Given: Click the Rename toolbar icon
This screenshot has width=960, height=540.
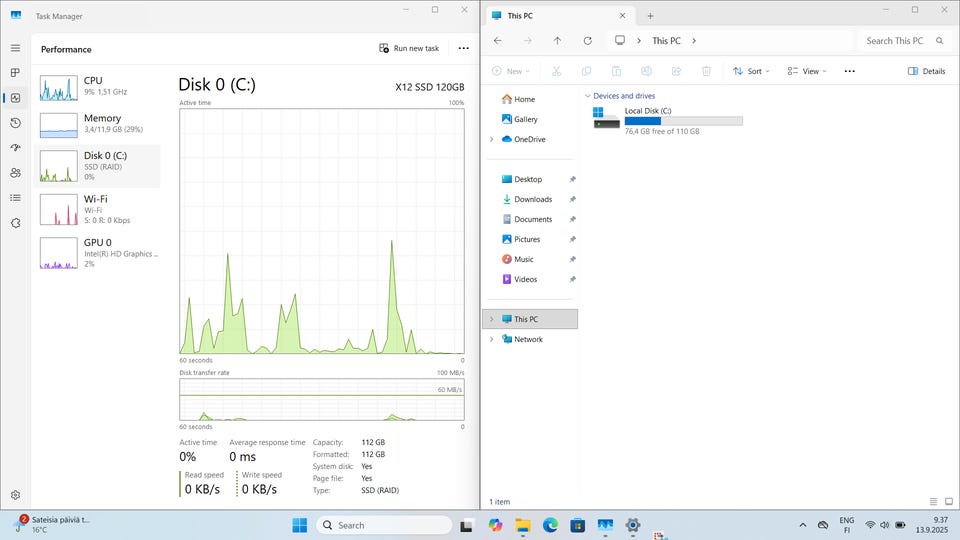Looking at the screenshot, I should point(646,71).
